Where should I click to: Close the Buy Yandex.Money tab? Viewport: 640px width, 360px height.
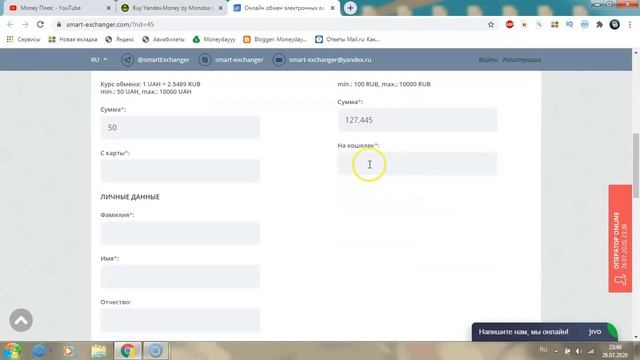pyautogui.click(x=221, y=8)
